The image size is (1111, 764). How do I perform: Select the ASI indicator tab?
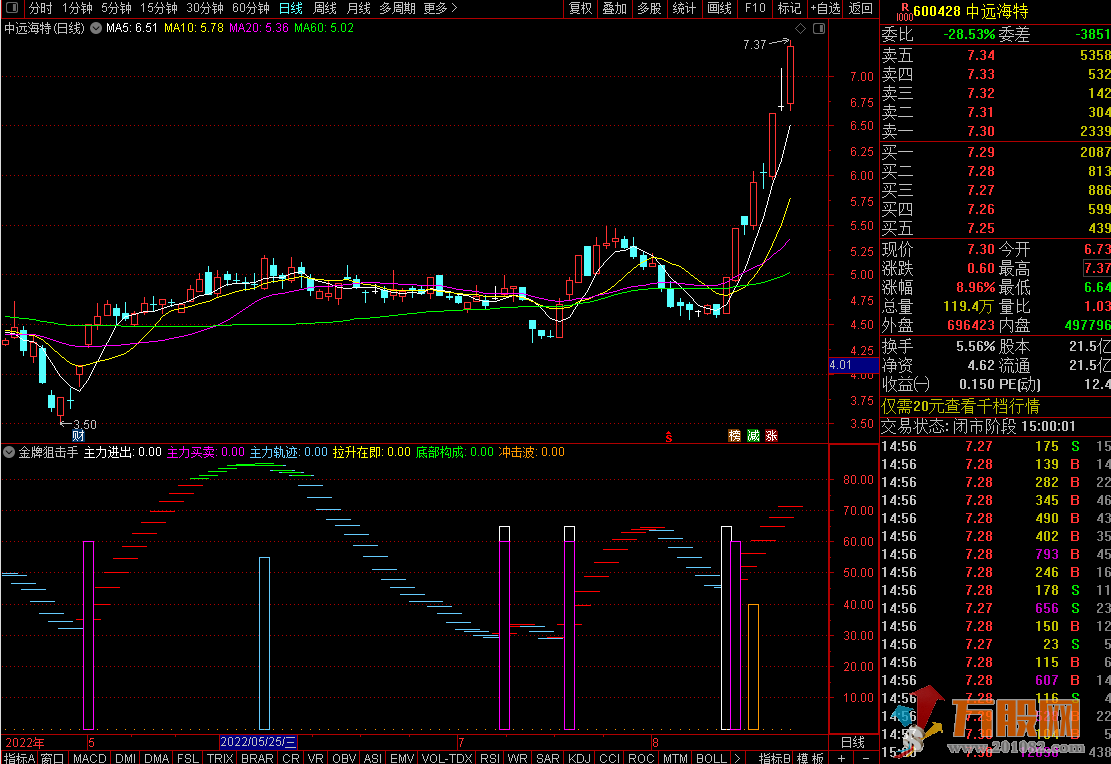[373, 758]
